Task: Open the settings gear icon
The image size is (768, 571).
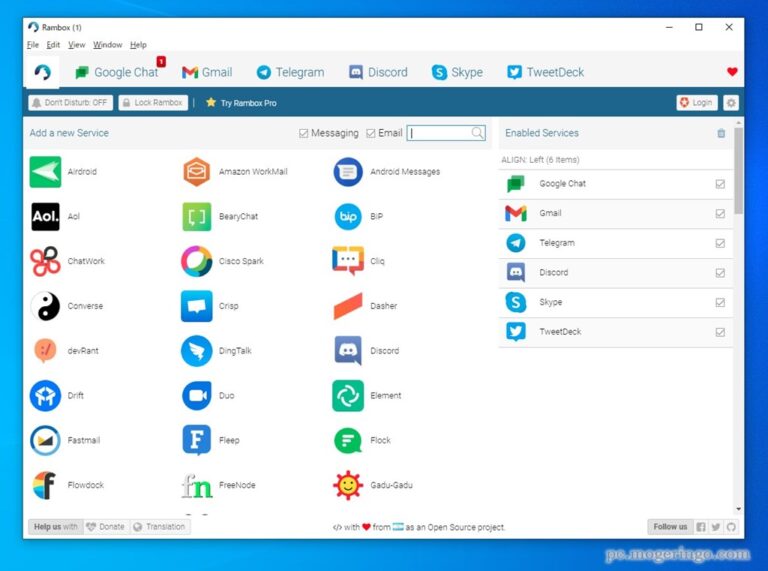Action: 731,103
